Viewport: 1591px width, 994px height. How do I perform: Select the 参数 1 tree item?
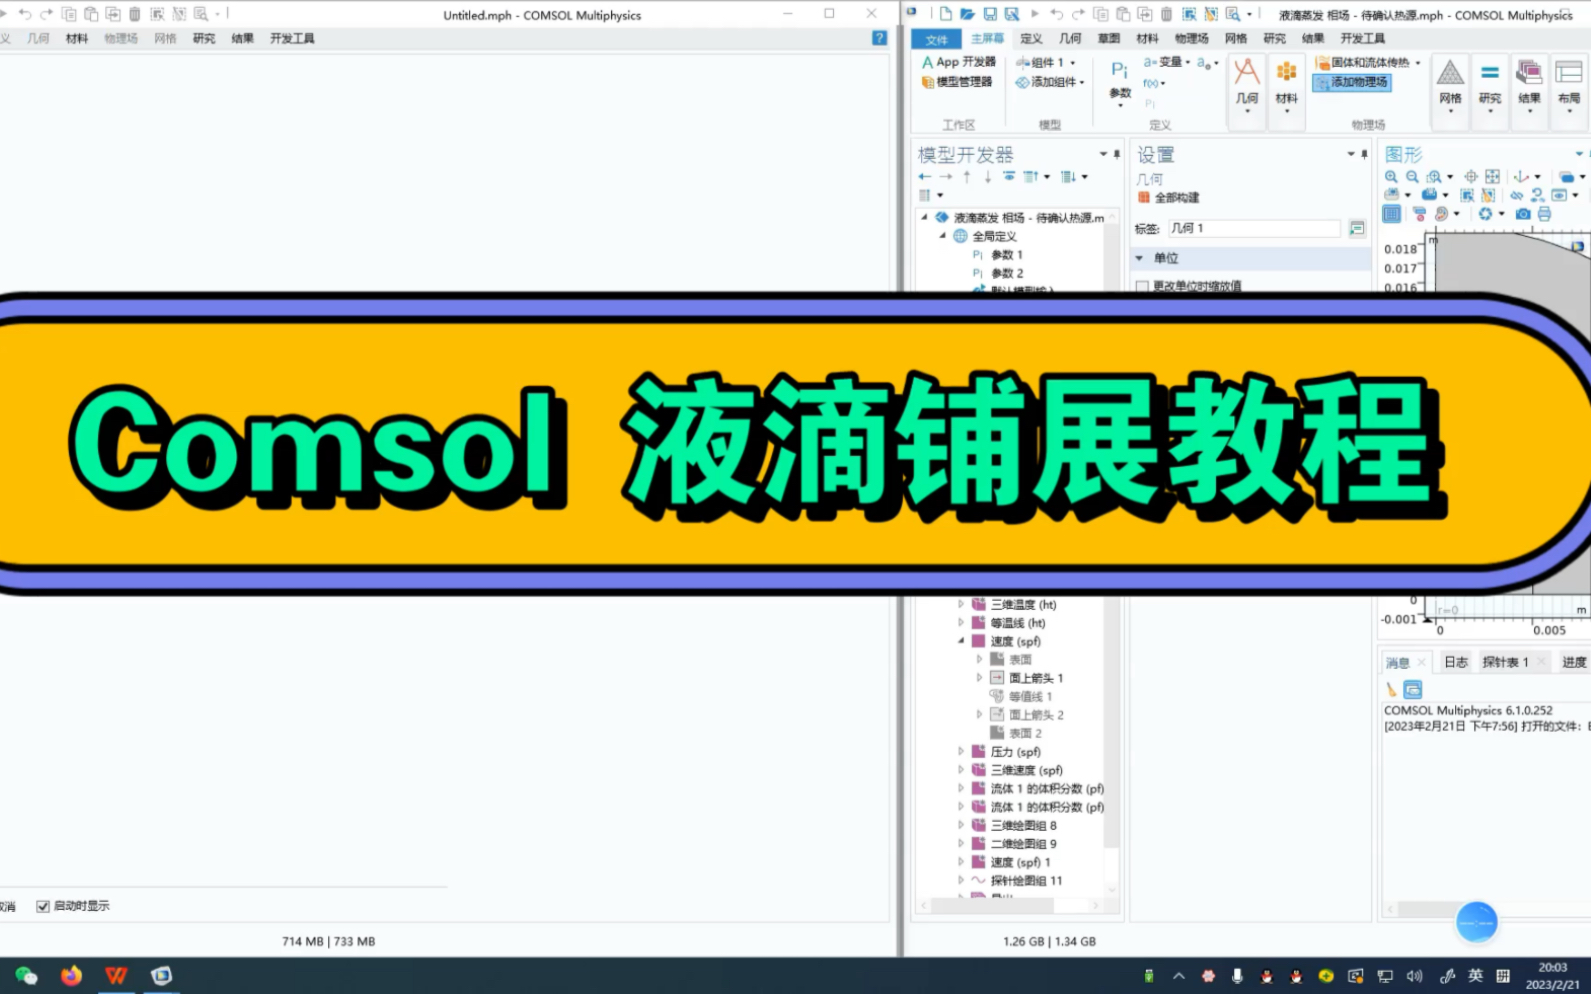1006,255
